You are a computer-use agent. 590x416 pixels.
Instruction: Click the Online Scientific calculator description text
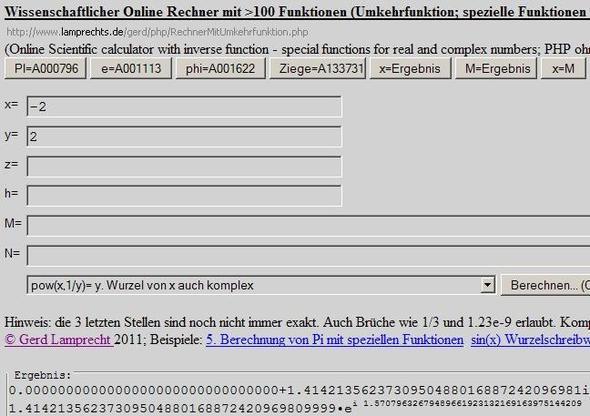(x=297, y=49)
